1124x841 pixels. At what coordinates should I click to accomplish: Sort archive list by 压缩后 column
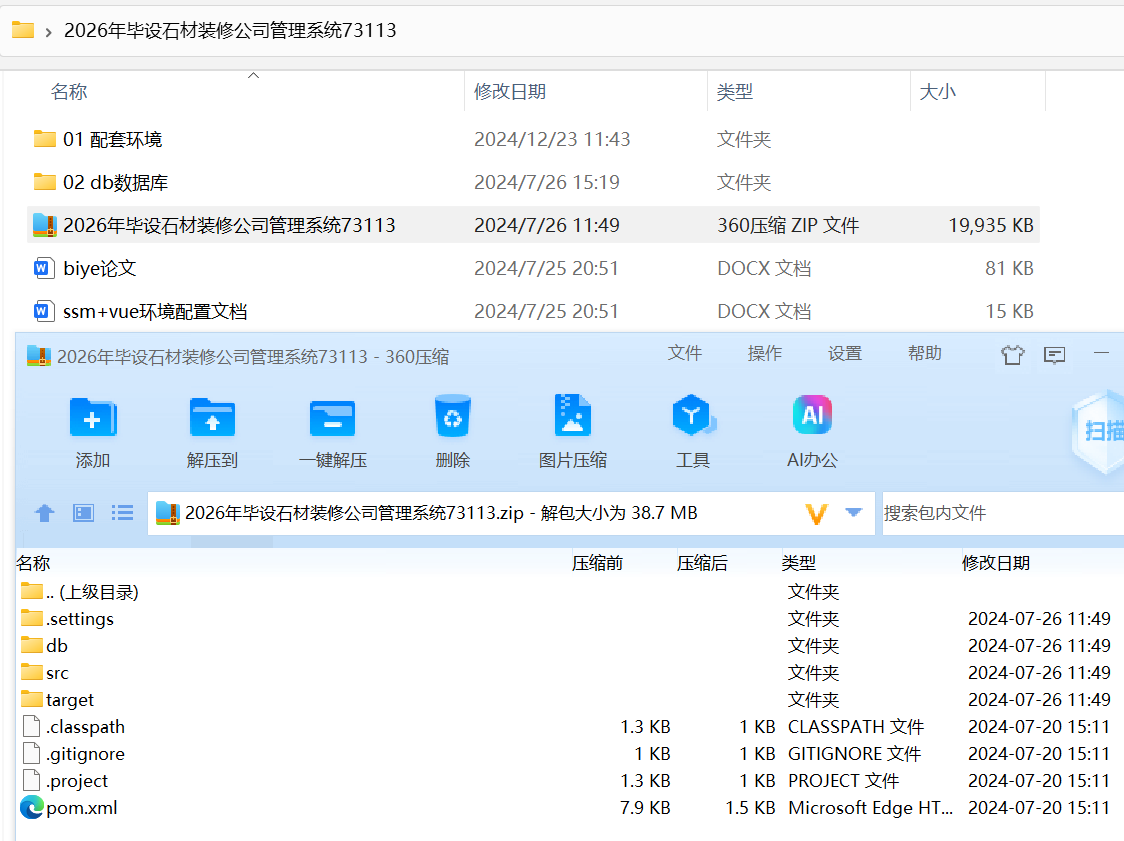[702, 564]
